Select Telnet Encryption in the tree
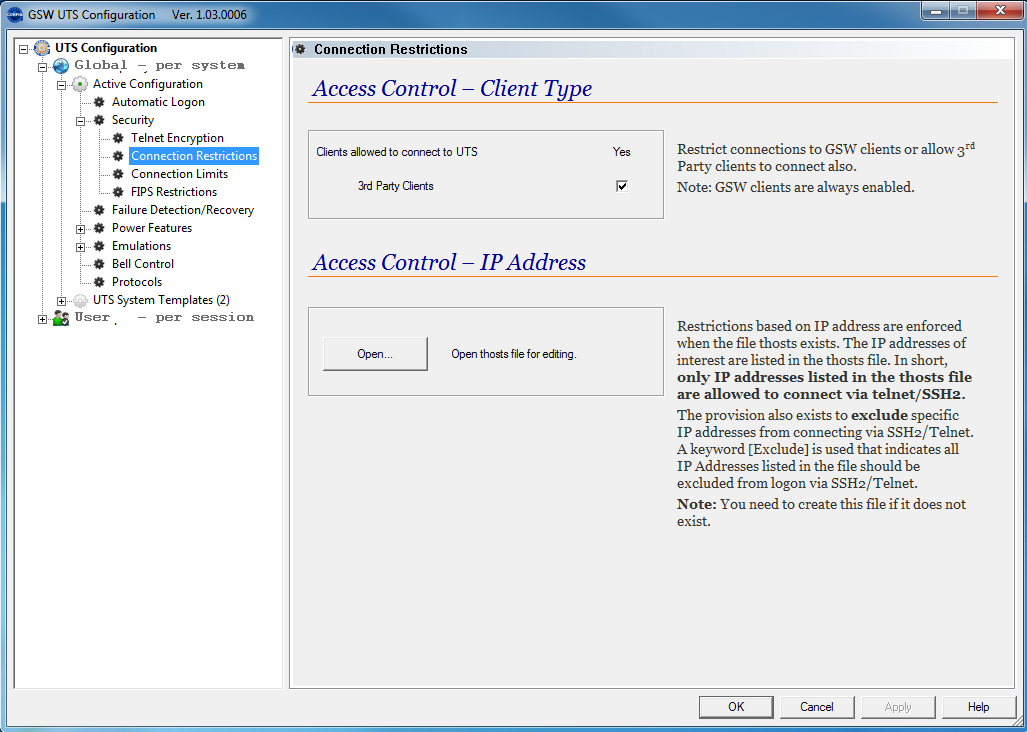The image size is (1027, 732). [177, 138]
